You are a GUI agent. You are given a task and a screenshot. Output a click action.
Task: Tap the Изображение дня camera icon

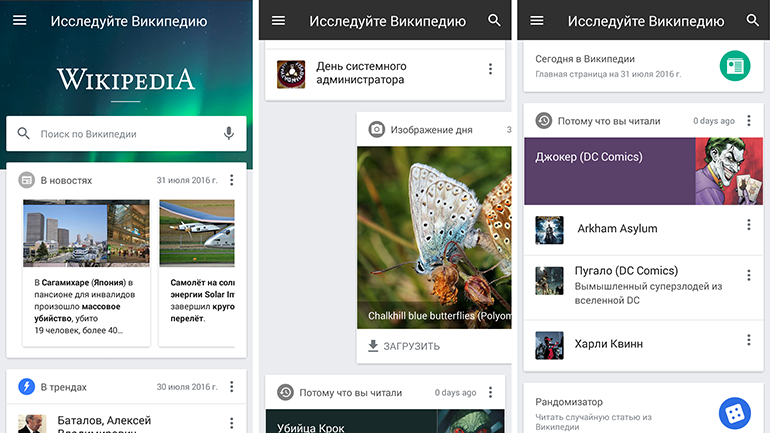point(377,130)
